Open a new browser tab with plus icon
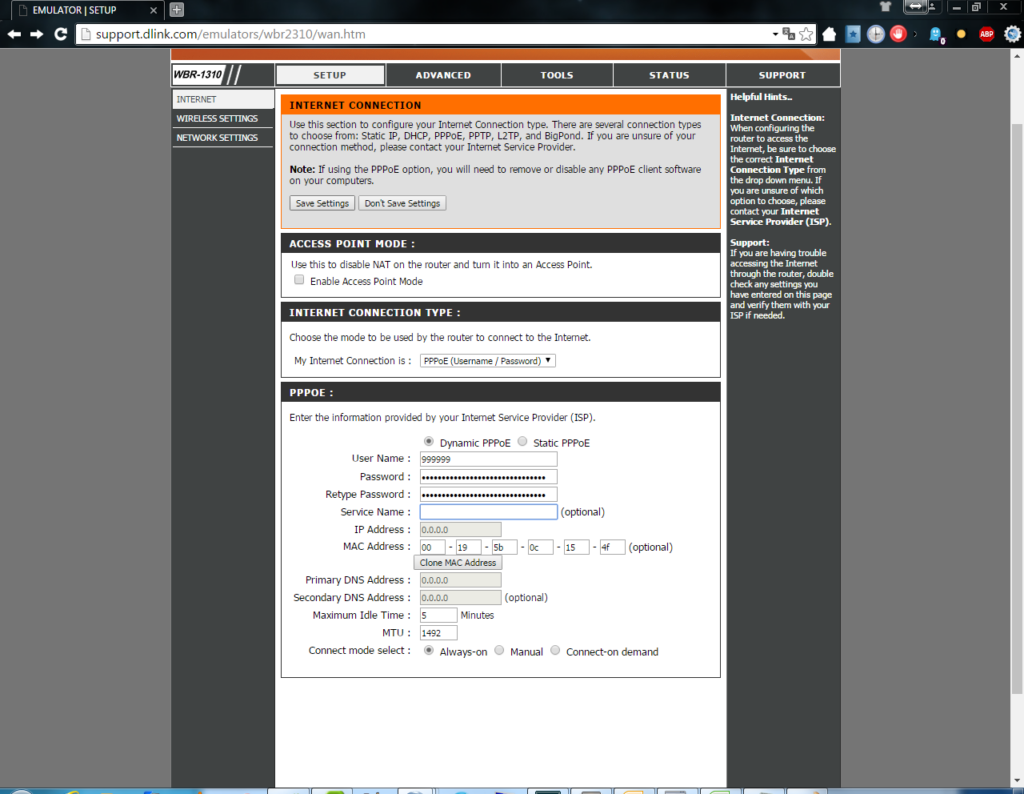This screenshot has height=794, width=1024. 177,10
